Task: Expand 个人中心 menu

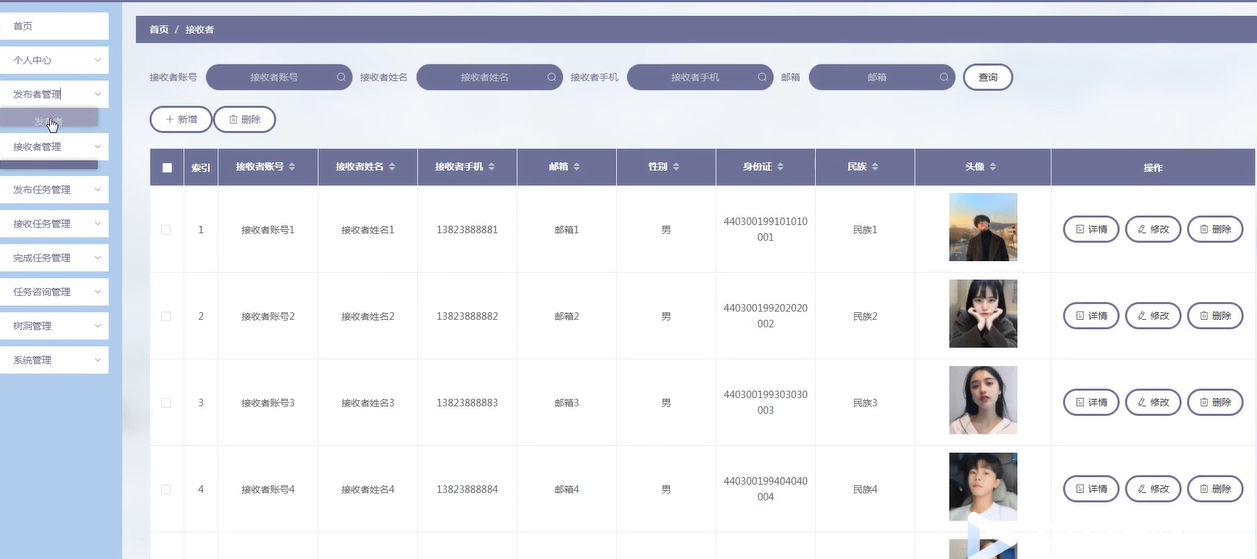Action: pyautogui.click(x=54, y=60)
